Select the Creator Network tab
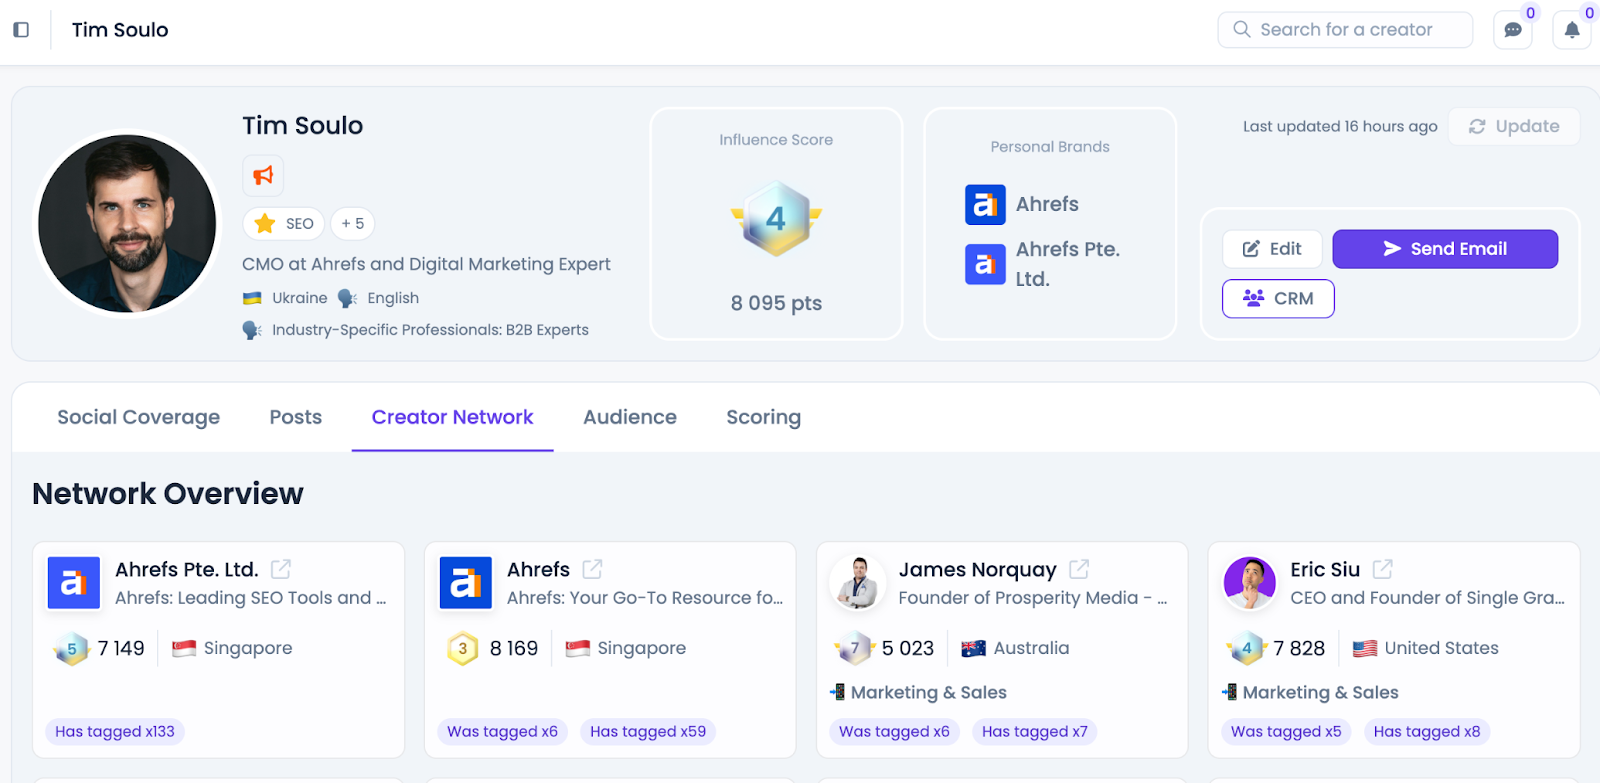Screen dimensions: 1600x783 click(x=453, y=417)
